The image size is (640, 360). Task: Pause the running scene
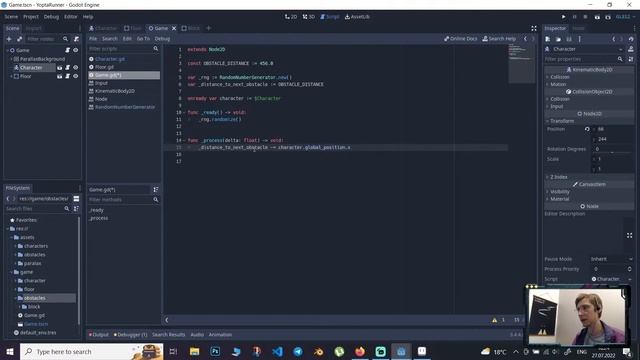pos(574,17)
